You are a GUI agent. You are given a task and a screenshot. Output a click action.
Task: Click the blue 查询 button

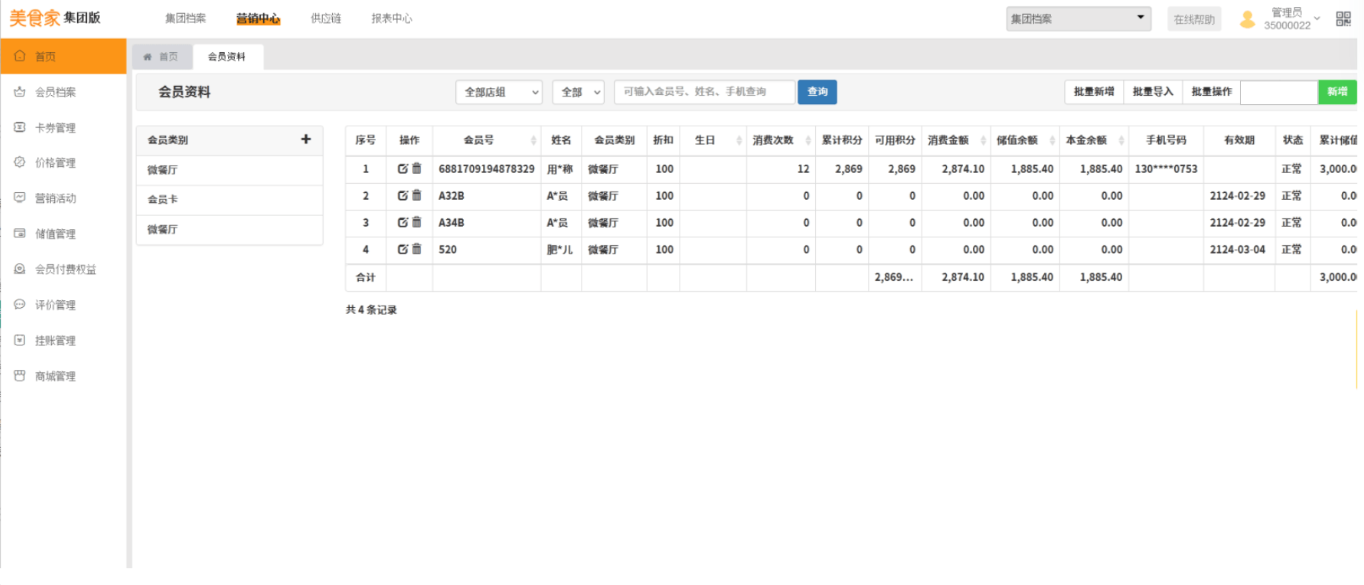817,92
